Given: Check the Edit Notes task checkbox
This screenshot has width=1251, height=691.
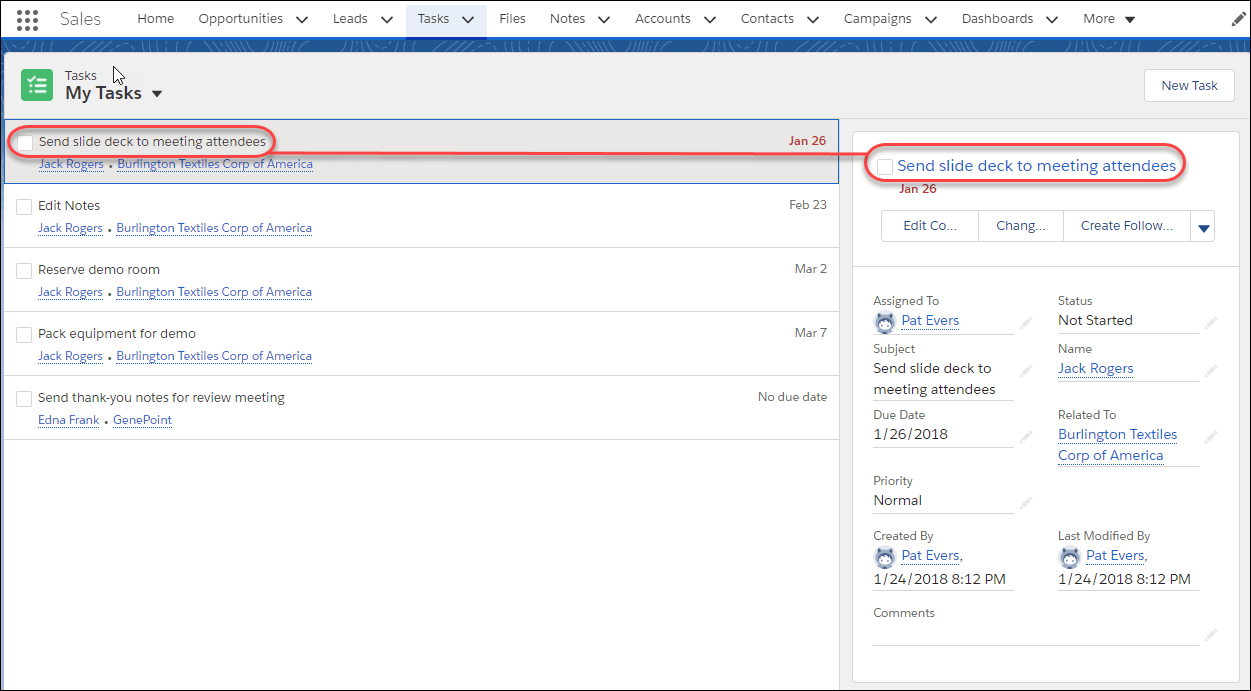Looking at the screenshot, I should tap(23, 206).
